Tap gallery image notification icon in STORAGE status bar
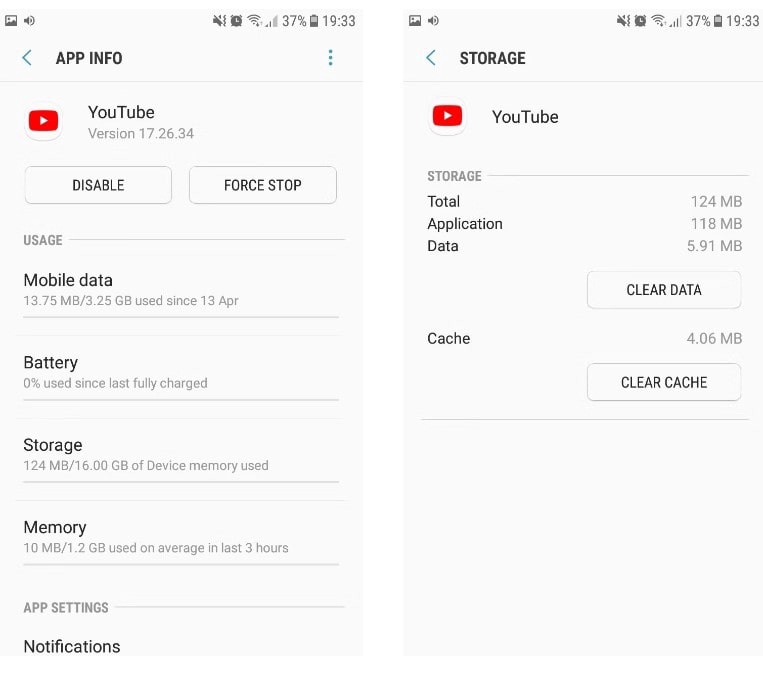 [x=415, y=20]
